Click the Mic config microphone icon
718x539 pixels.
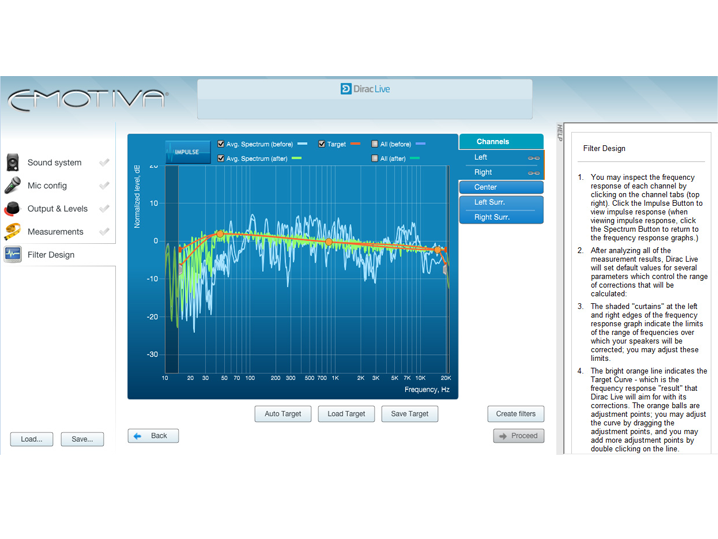point(13,186)
